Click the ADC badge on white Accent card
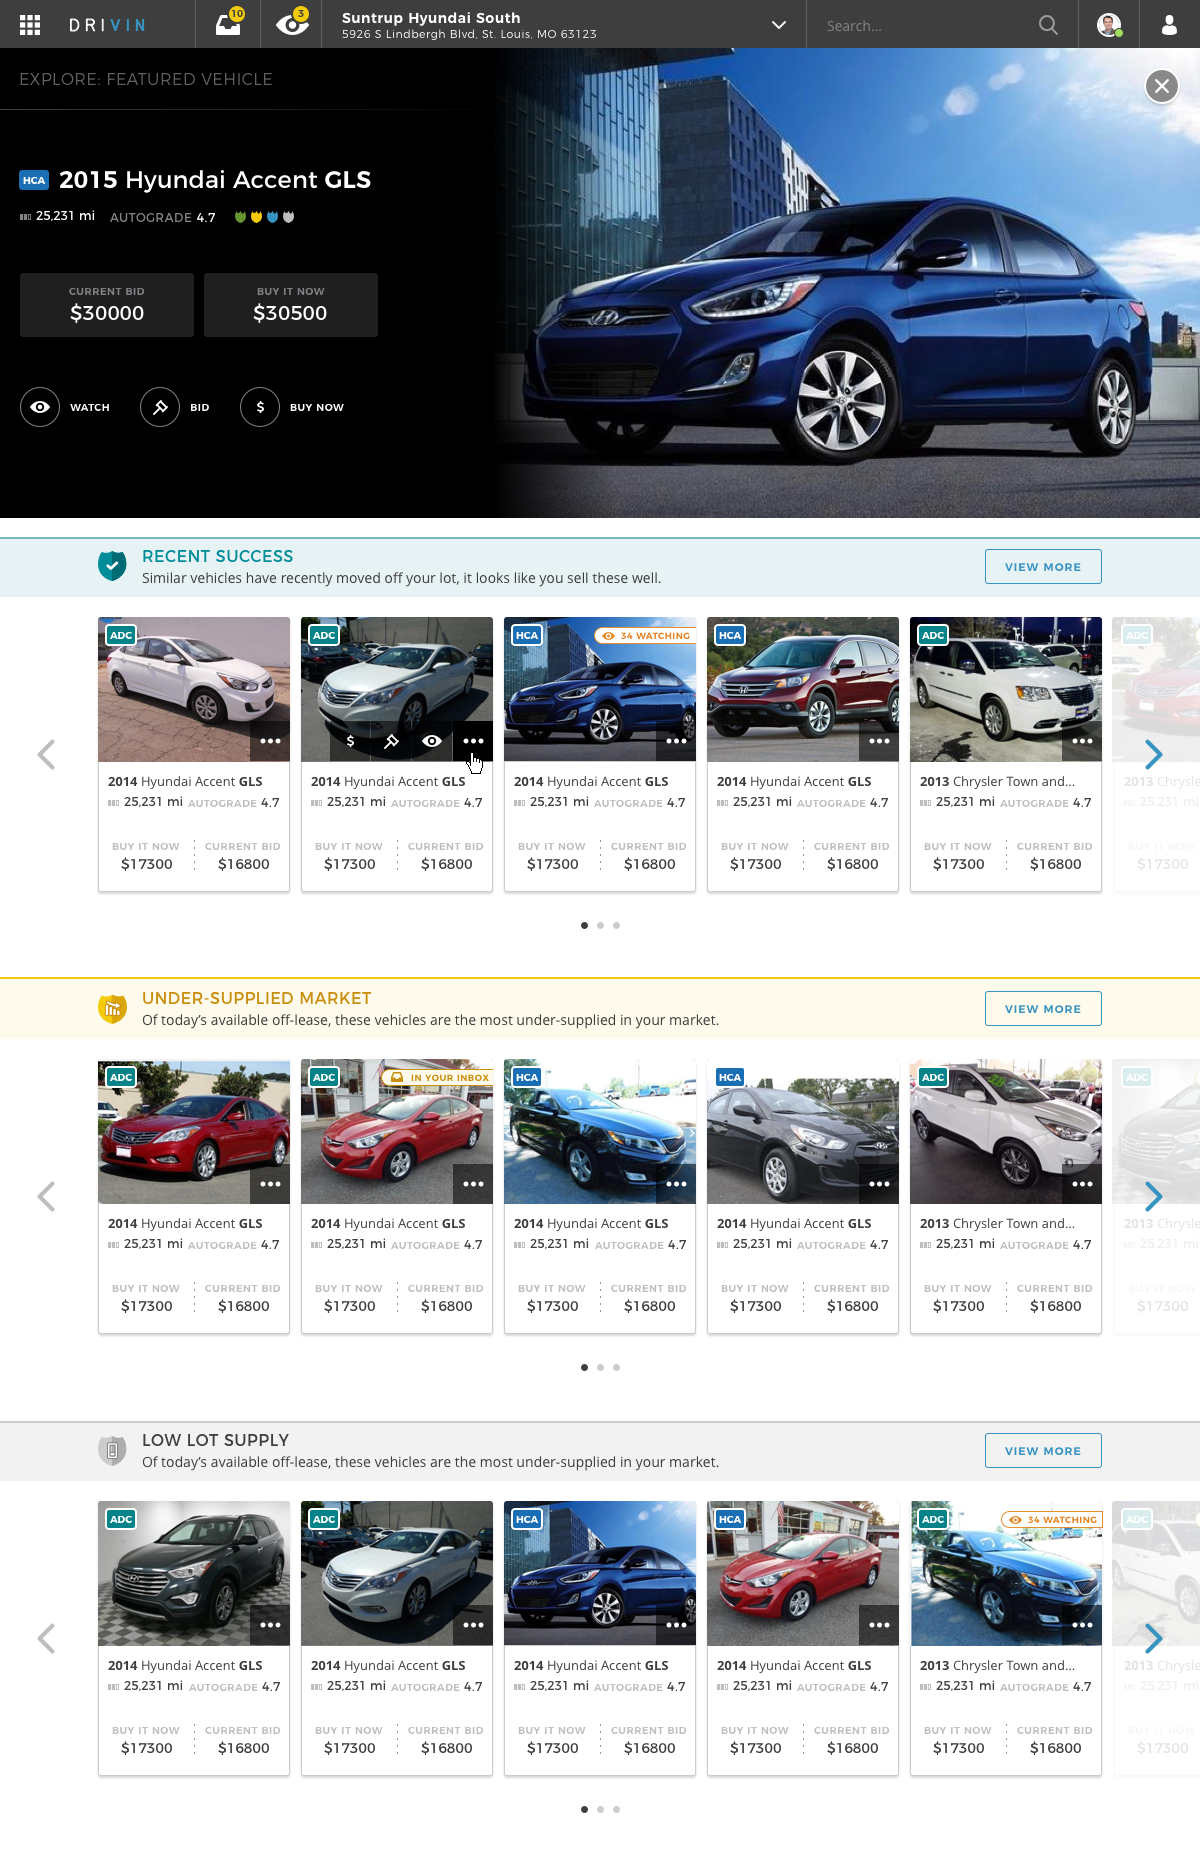This screenshot has height=1865, width=1200. pos(121,635)
